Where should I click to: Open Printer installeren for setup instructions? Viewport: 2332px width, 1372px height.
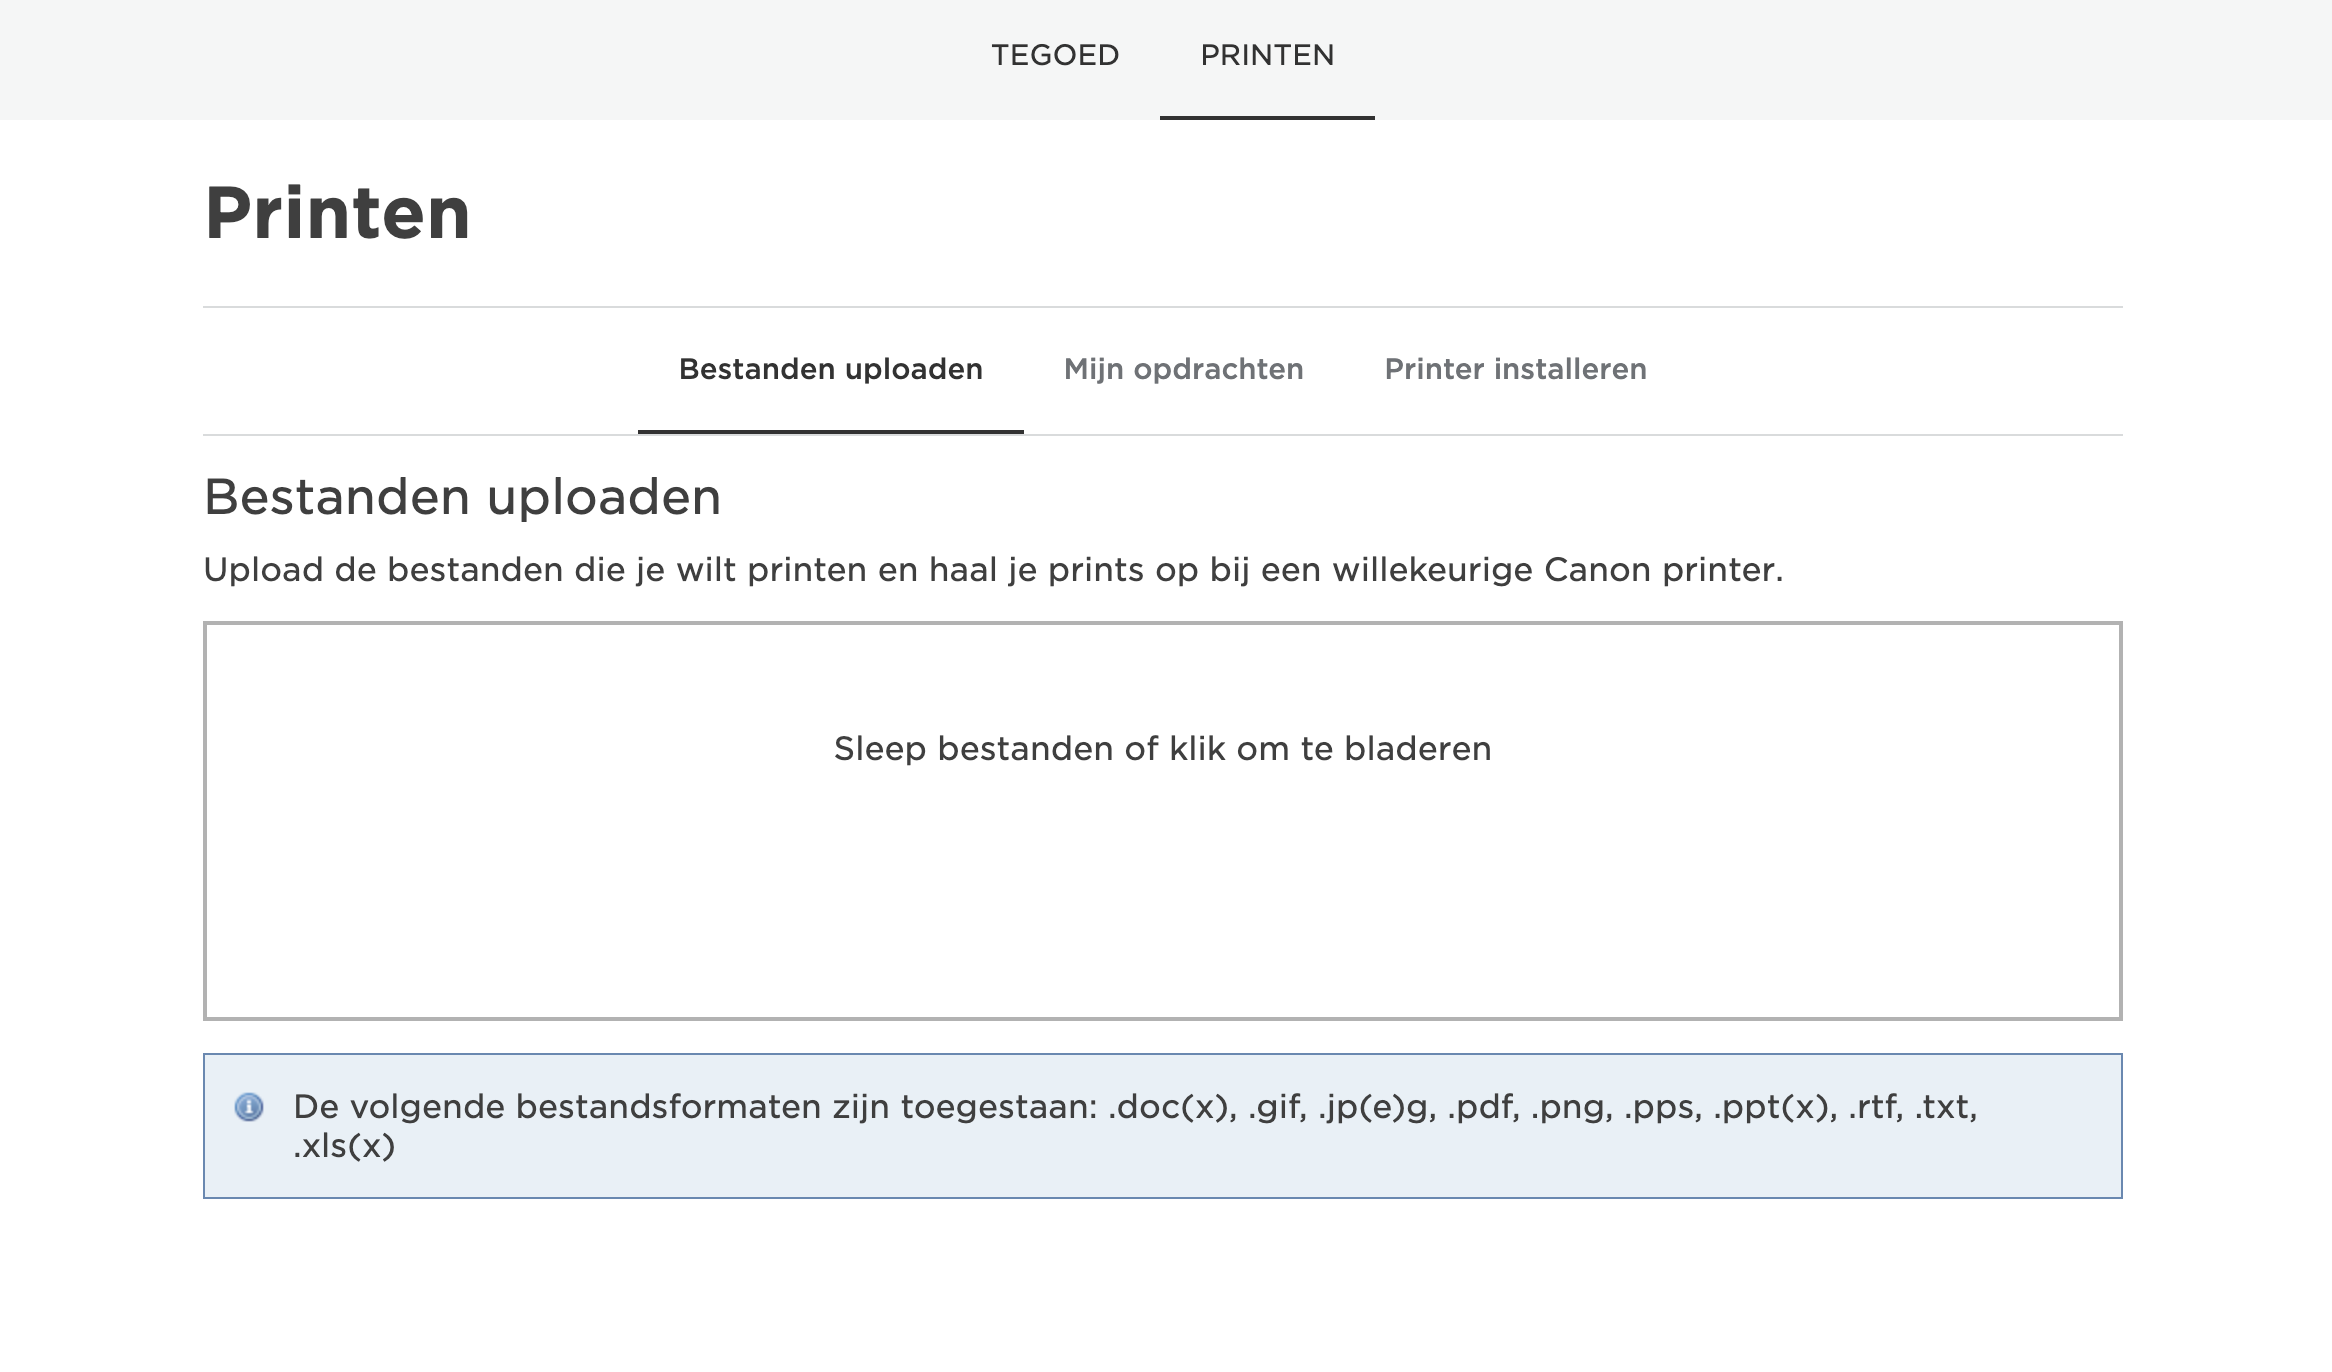coord(1515,369)
